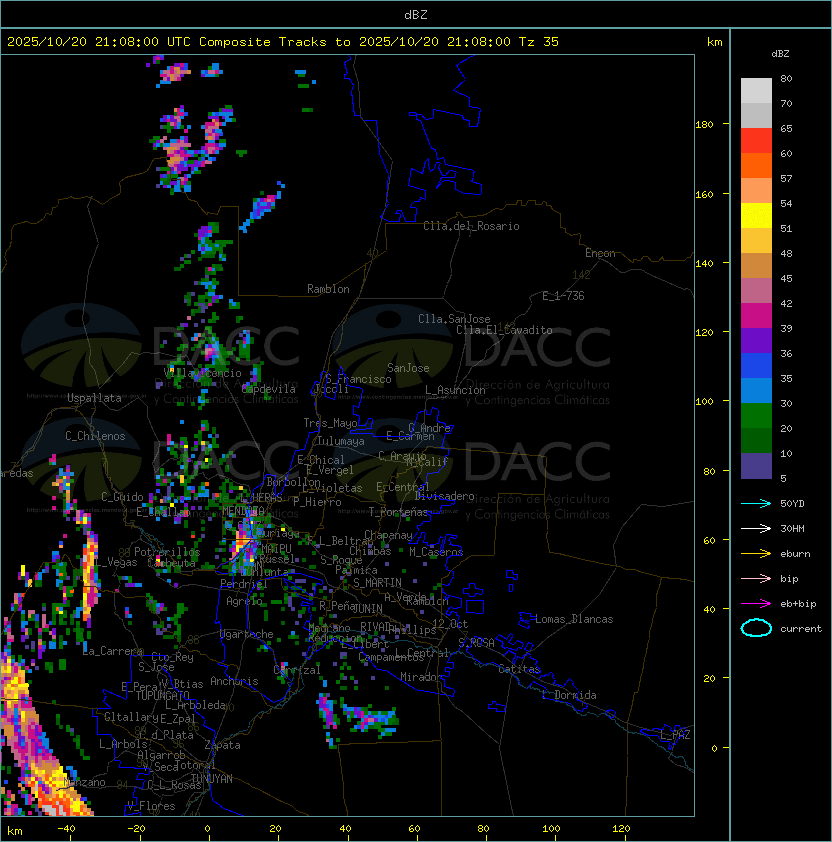Click the bip pink arrow legend icon

(x=756, y=578)
